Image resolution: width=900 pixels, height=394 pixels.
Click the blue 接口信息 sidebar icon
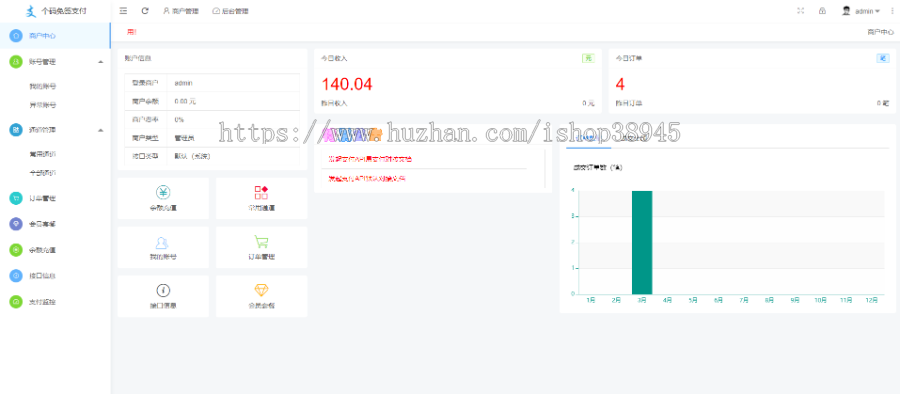coord(15,276)
